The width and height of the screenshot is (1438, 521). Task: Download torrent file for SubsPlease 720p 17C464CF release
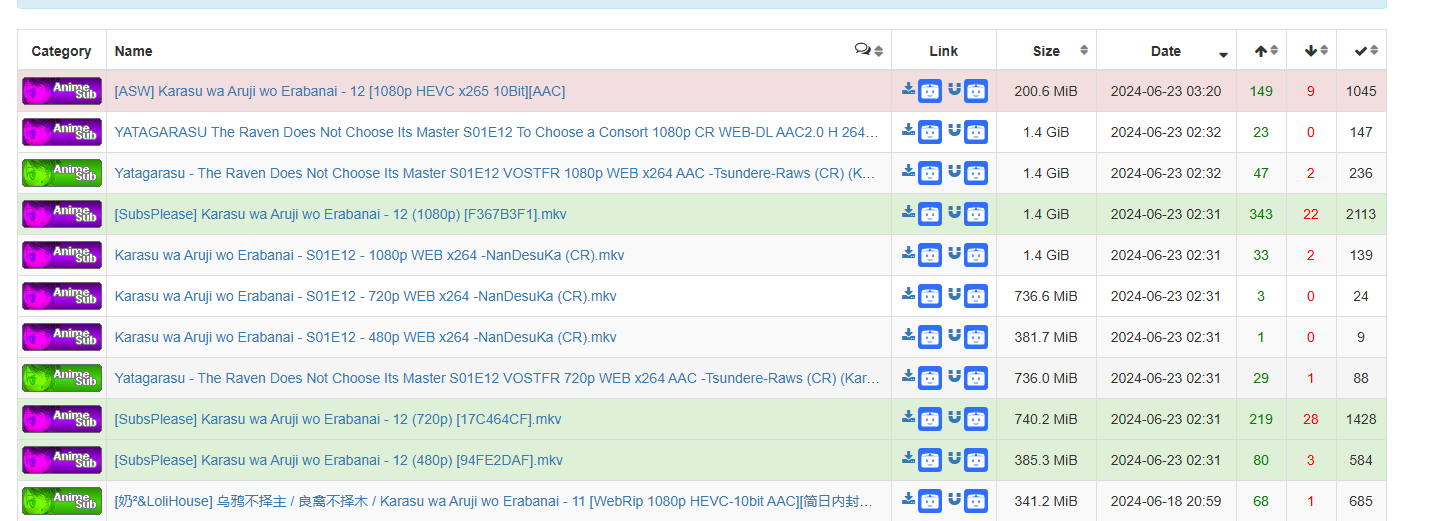pyautogui.click(x=908, y=417)
